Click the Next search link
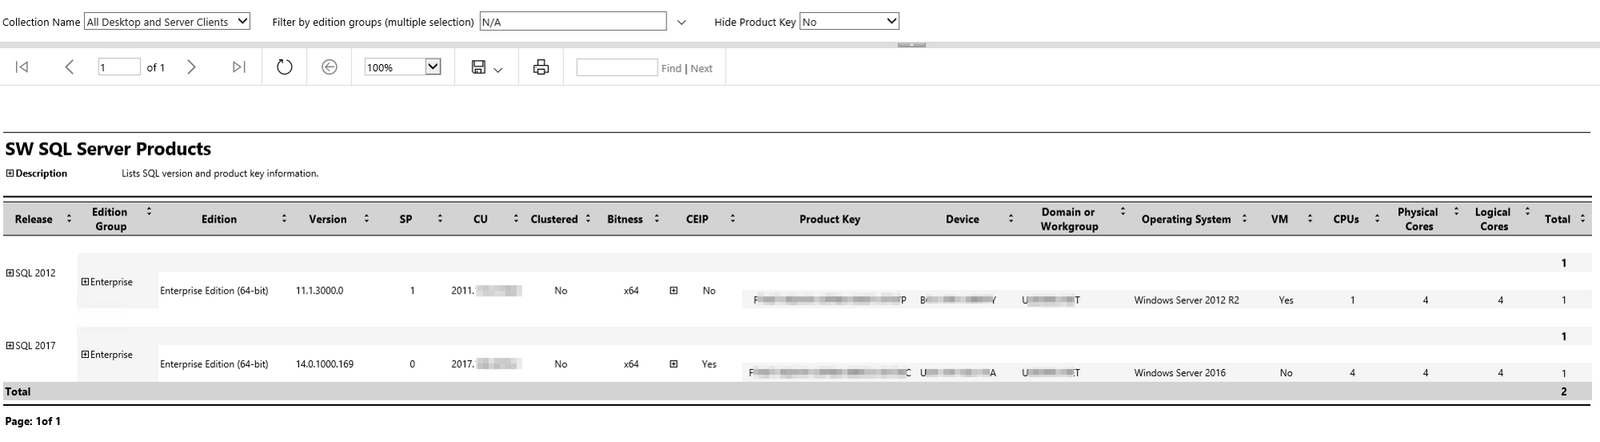This screenshot has width=1600, height=442. point(701,68)
